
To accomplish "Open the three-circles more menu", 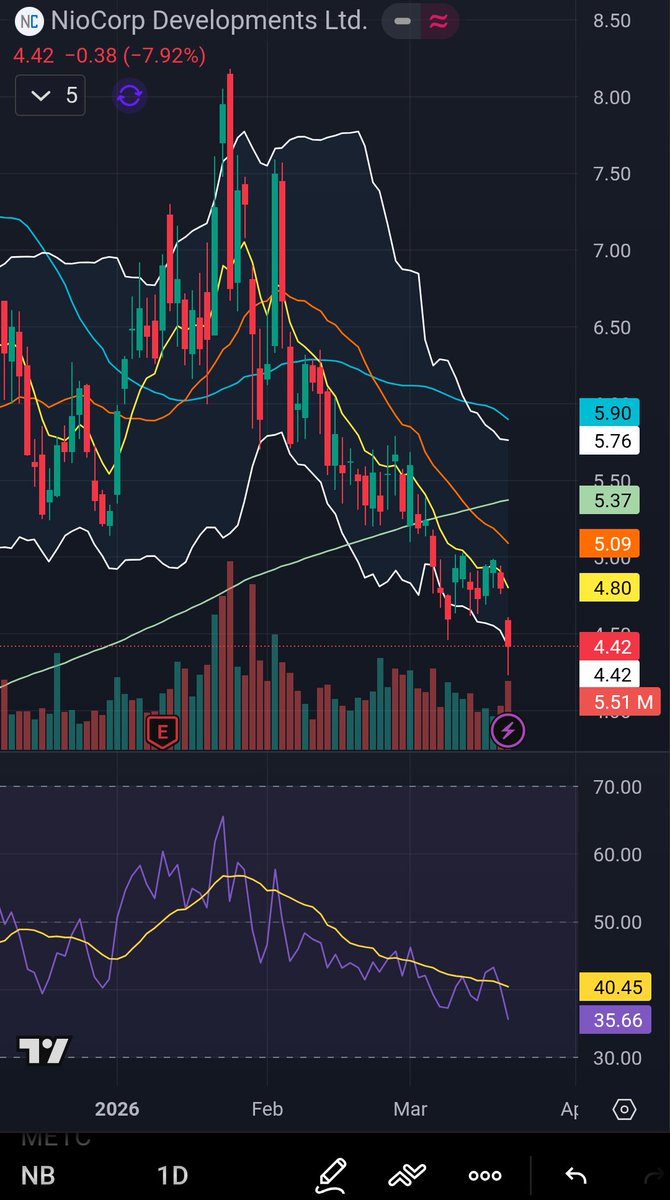I will (485, 1176).
